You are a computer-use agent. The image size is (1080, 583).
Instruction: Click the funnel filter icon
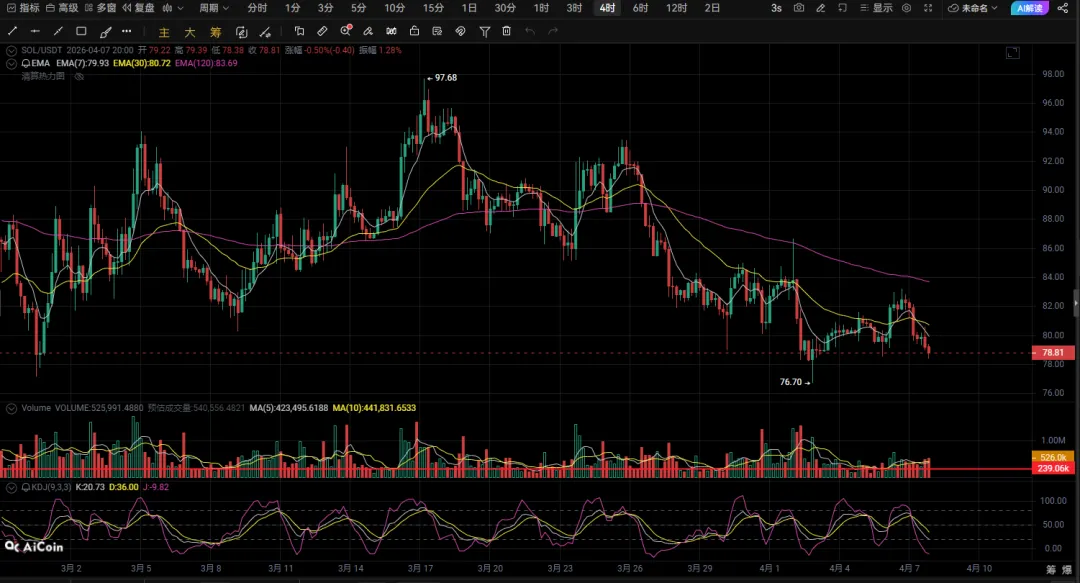(485, 32)
